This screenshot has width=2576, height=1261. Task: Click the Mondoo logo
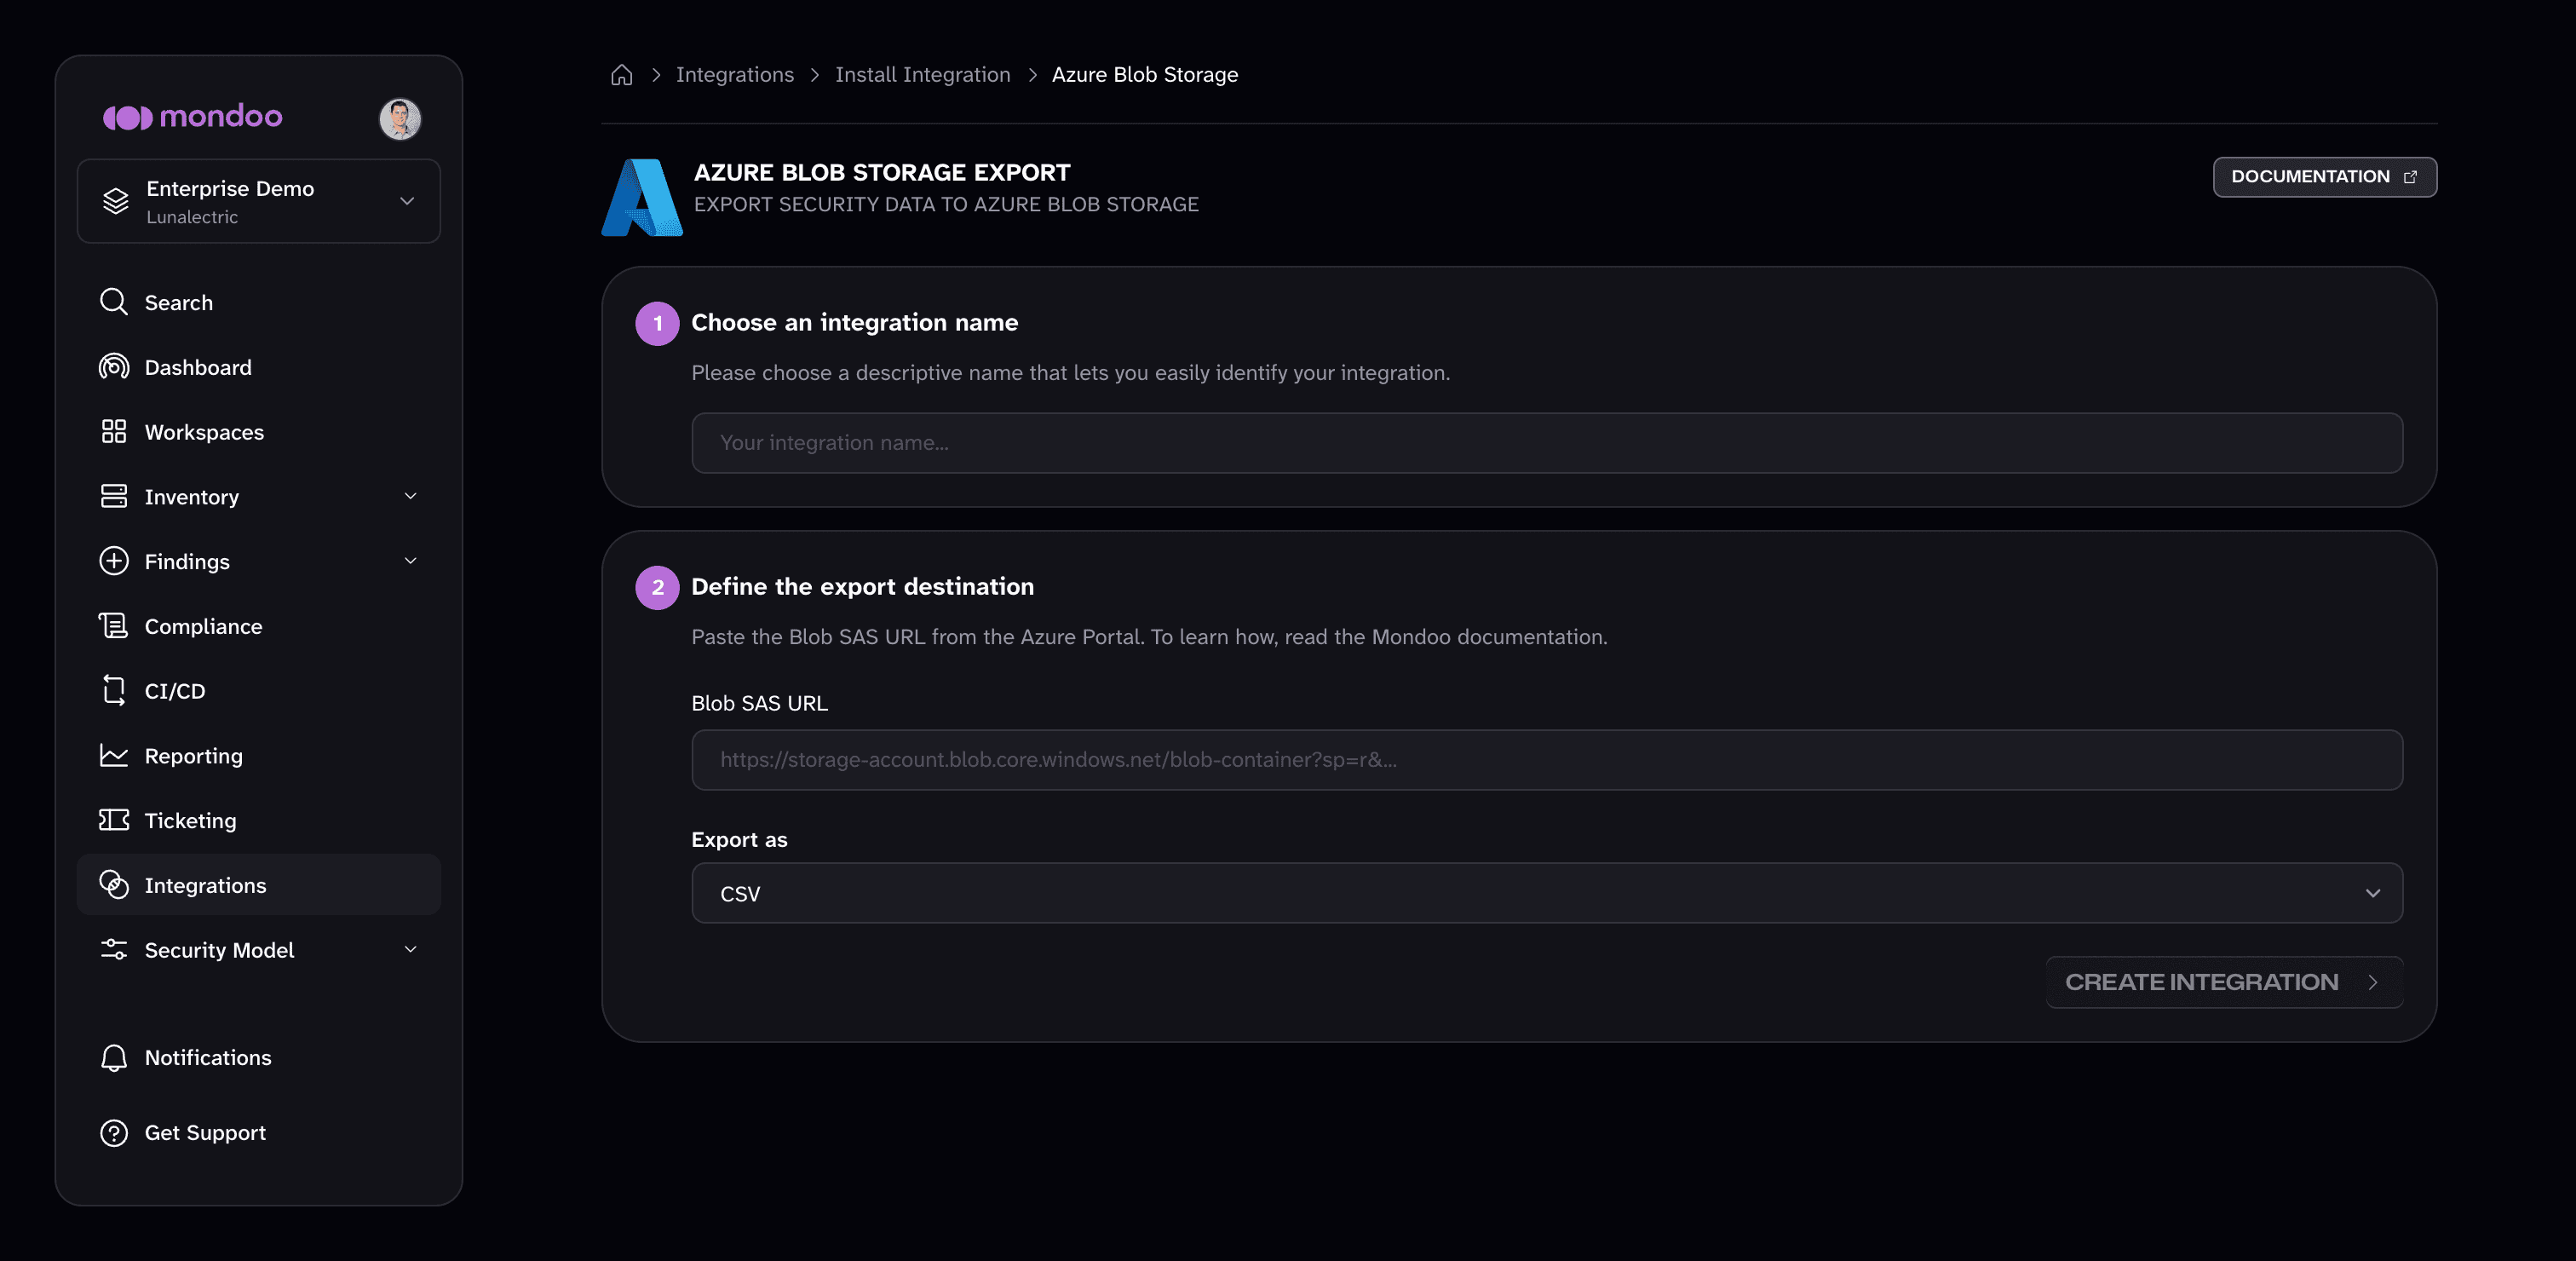[x=192, y=117]
